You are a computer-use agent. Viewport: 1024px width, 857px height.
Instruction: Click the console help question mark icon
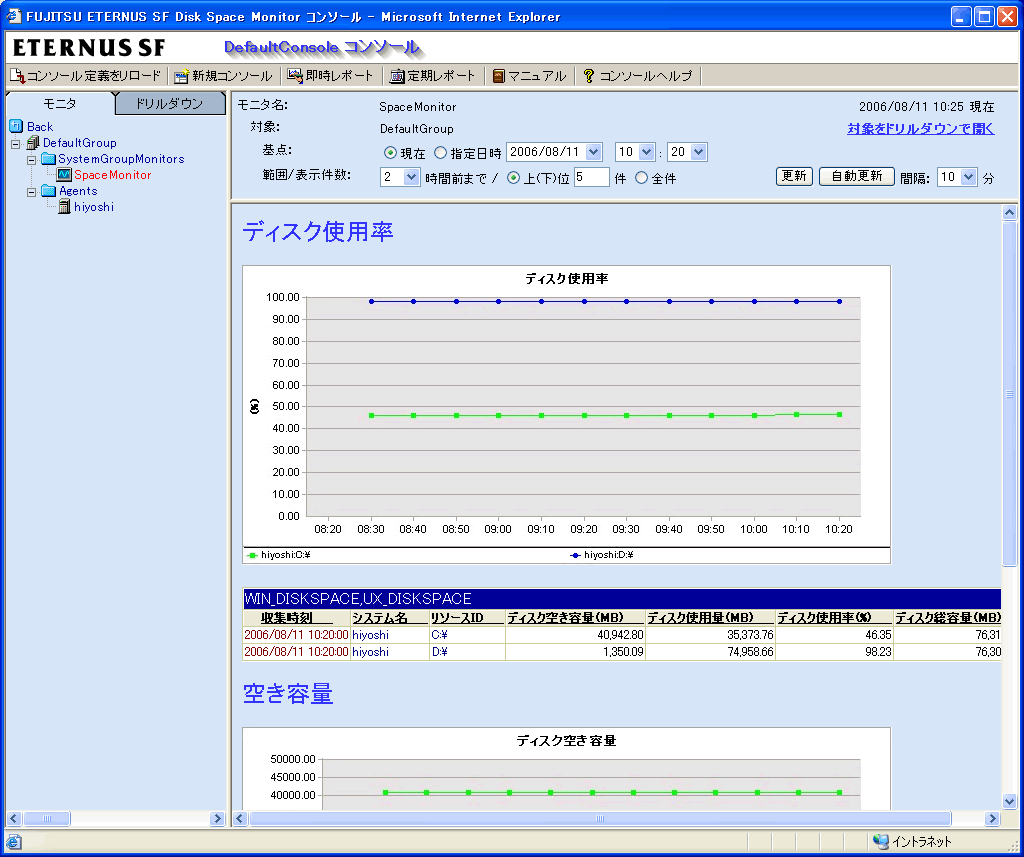click(x=589, y=76)
